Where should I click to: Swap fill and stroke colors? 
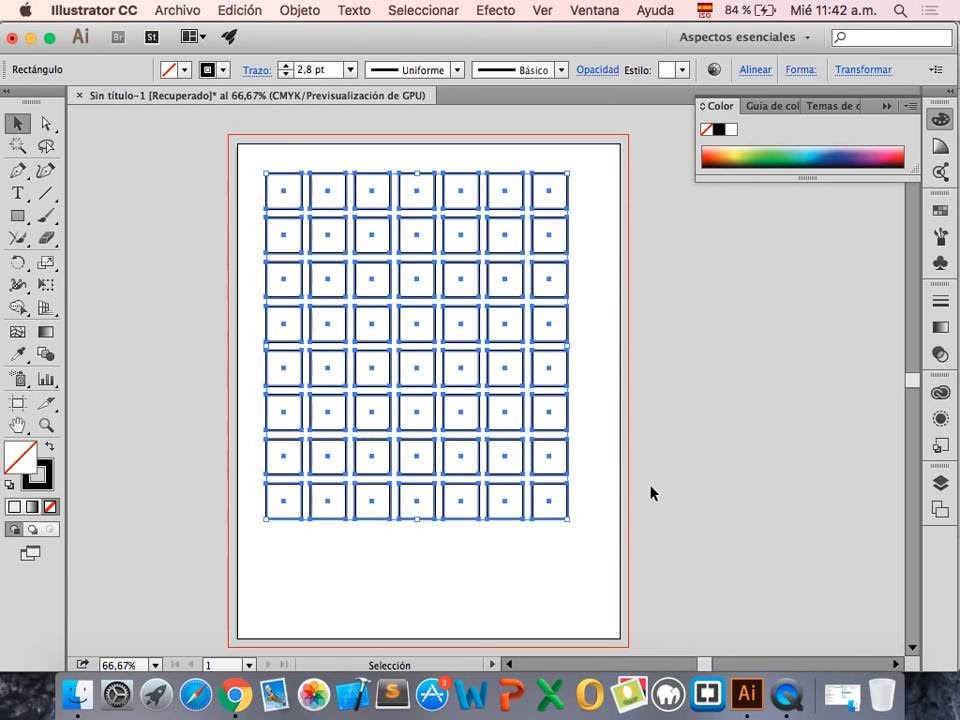(50, 446)
